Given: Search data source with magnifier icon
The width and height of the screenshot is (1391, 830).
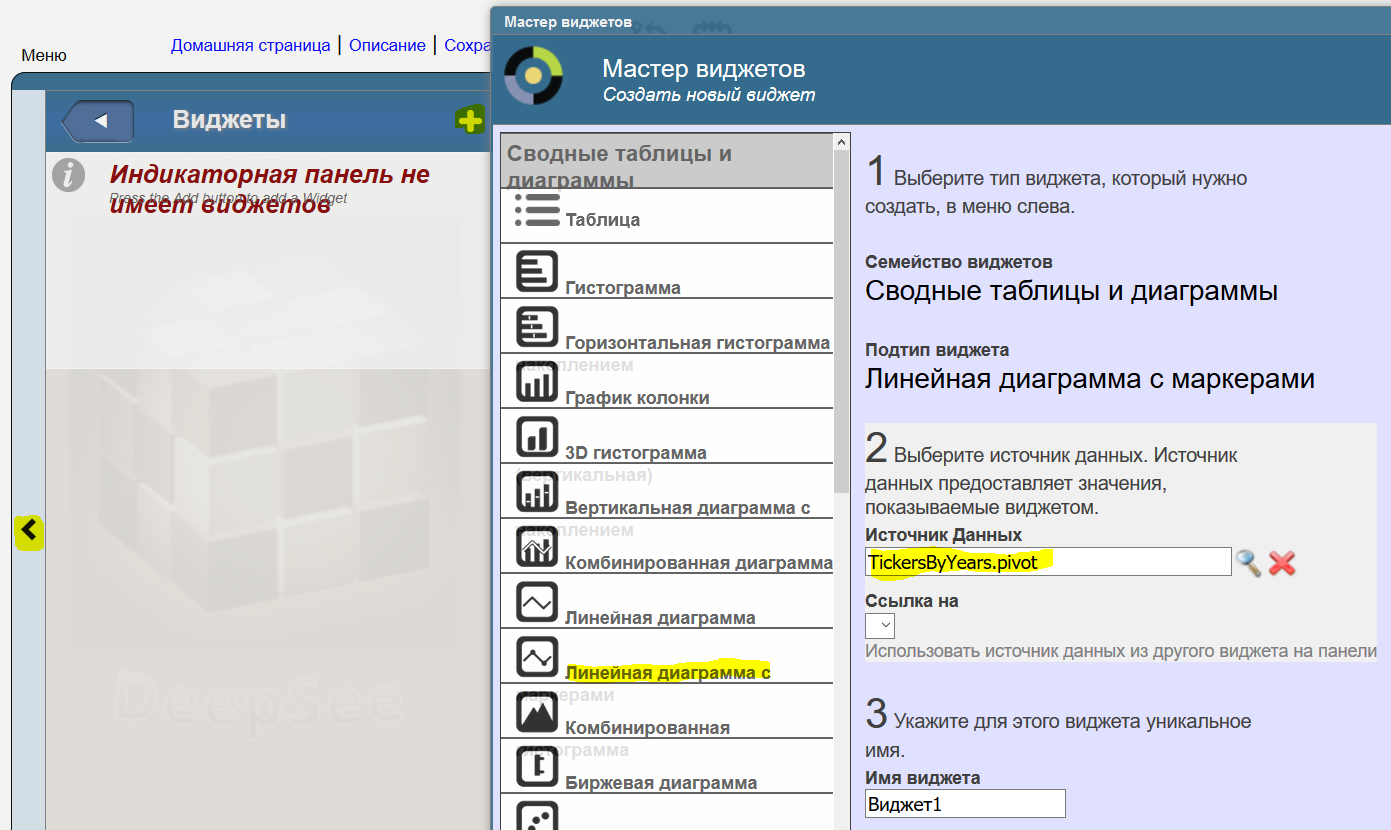Looking at the screenshot, I should (x=1248, y=562).
